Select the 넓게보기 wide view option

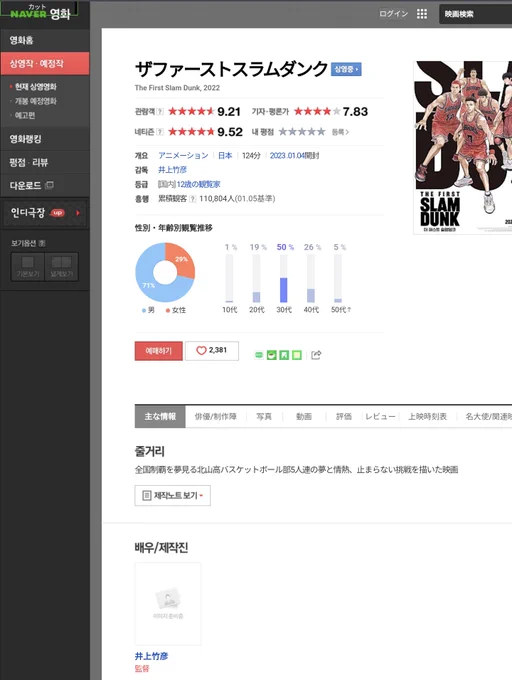[62, 267]
